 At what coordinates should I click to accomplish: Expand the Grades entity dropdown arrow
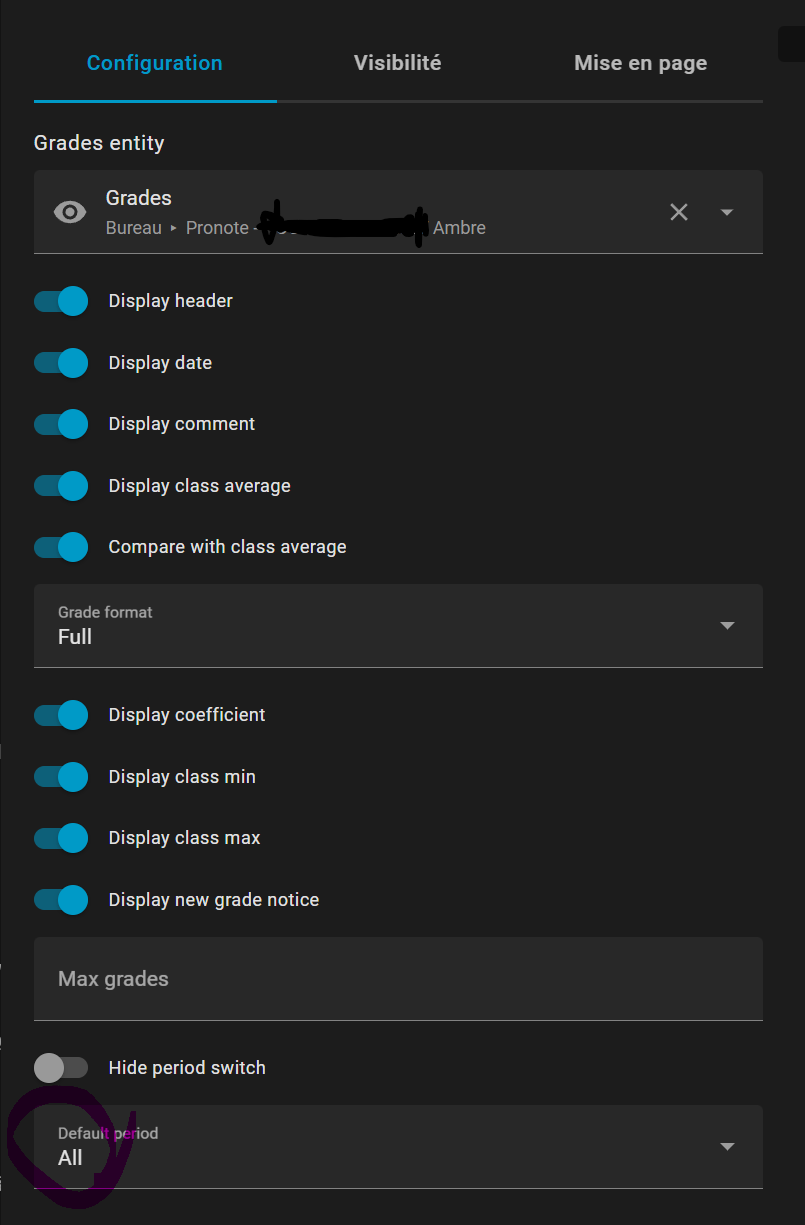click(727, 212)
